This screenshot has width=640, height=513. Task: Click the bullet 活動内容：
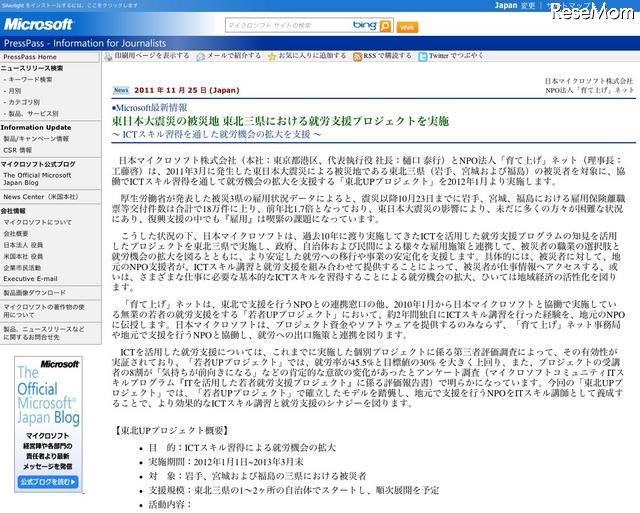coord(170,504)
